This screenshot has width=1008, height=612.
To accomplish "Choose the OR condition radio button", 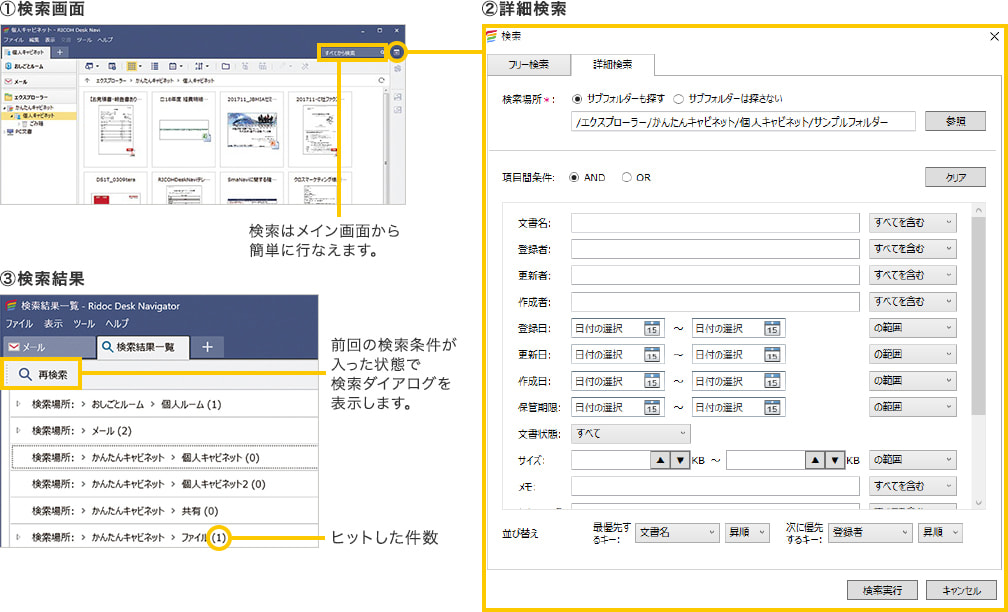I will tap(627, 177).
